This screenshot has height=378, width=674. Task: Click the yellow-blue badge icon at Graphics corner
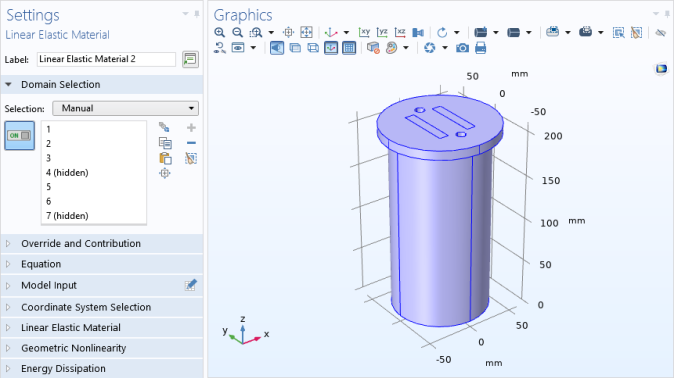661,68
